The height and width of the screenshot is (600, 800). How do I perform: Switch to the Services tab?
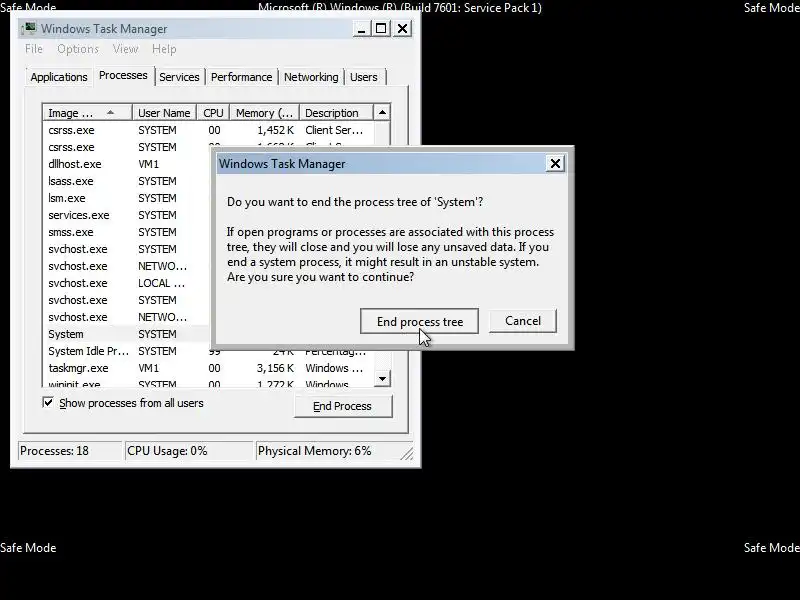(x=179, y=77)
